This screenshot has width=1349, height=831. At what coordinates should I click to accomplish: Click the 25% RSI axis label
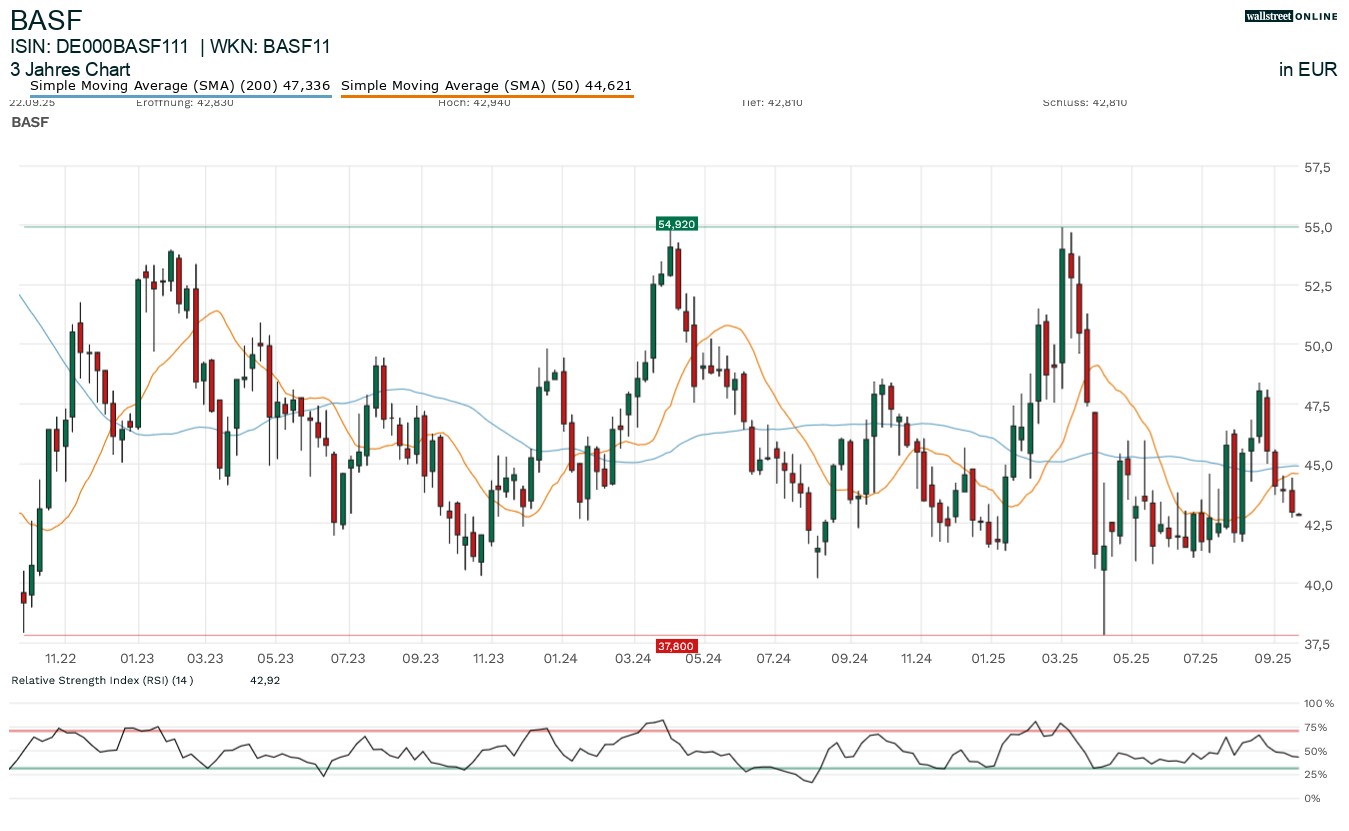tap(1316, 775)
